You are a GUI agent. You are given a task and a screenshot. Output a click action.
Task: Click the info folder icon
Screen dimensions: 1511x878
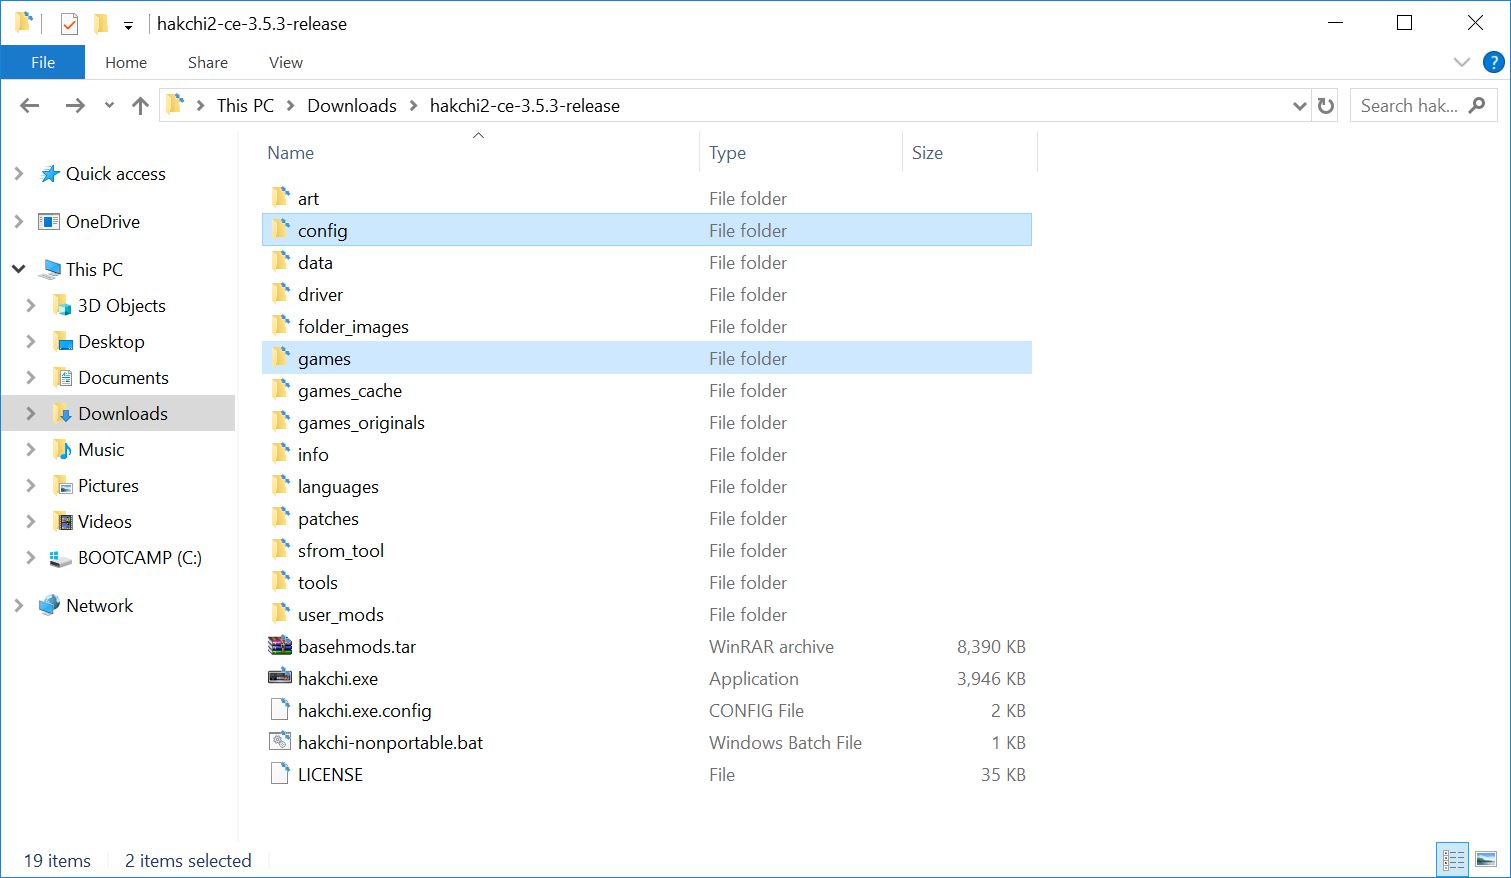tap(281, 454)
